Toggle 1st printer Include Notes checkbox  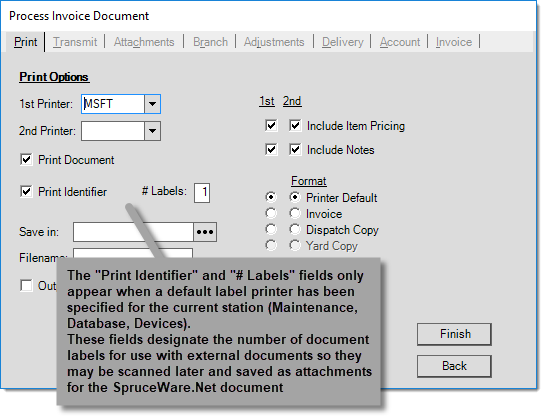(x=271, y=150)
